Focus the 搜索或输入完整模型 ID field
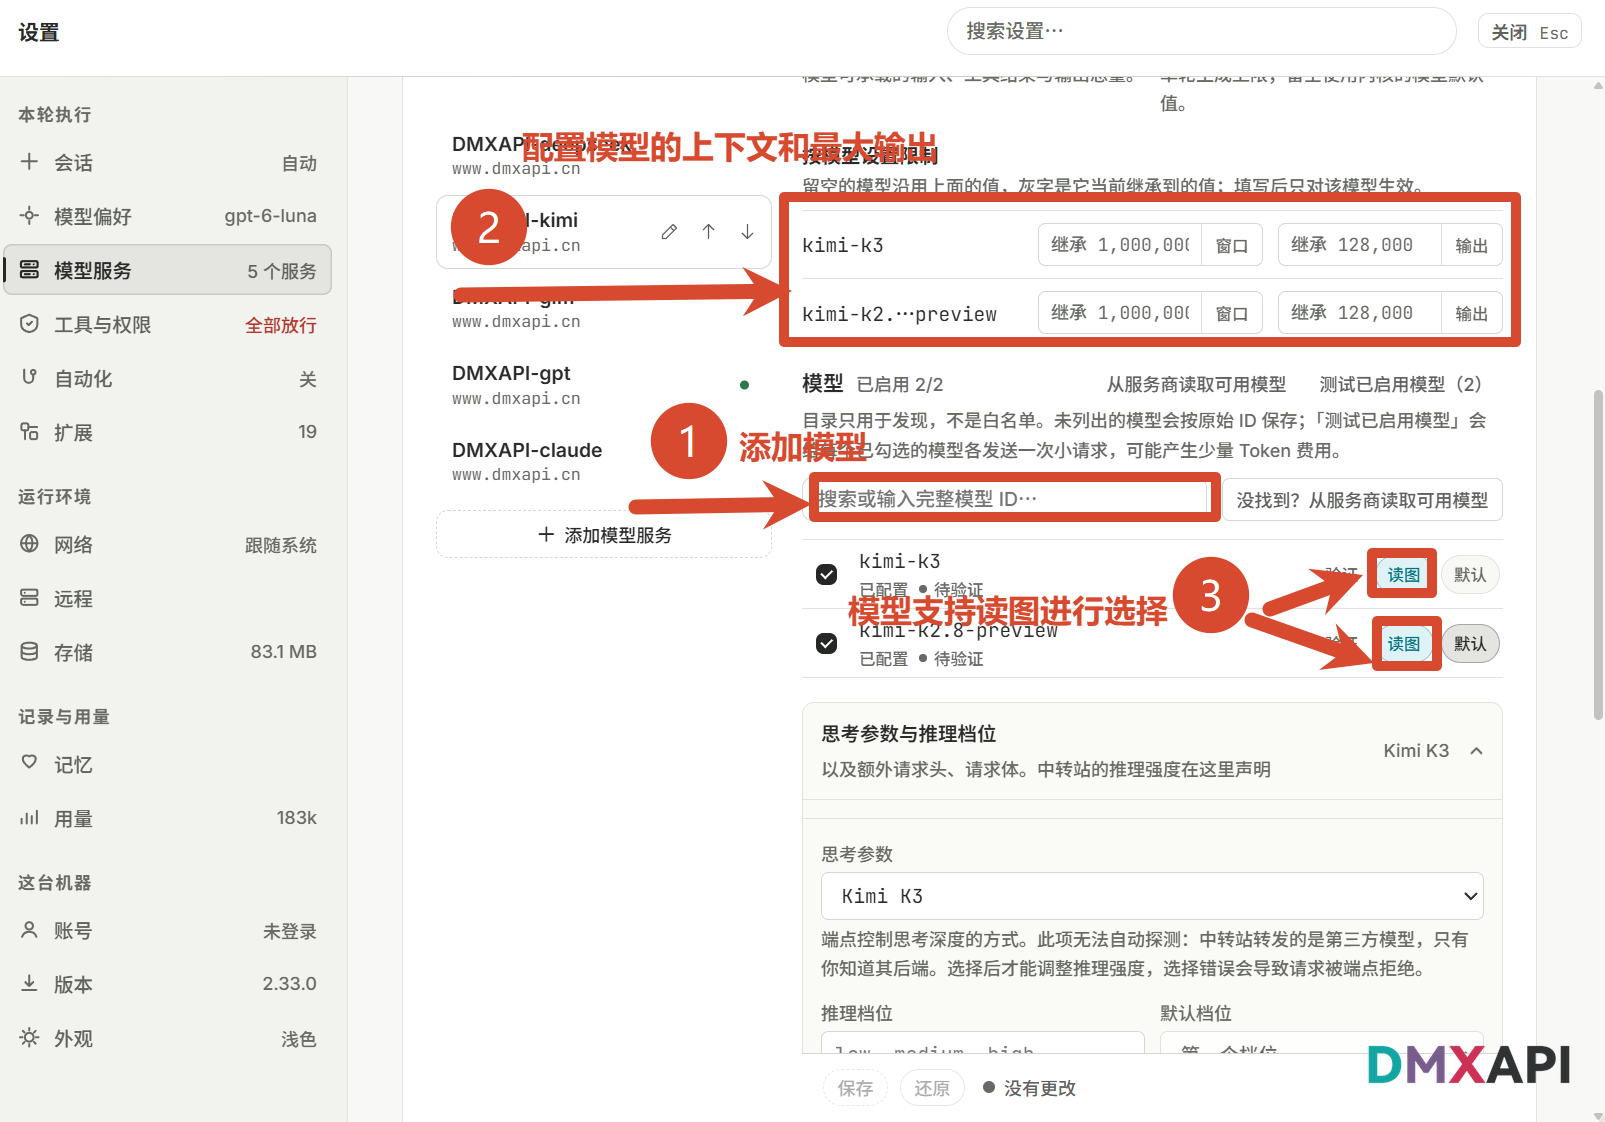 coord(1011,499)
